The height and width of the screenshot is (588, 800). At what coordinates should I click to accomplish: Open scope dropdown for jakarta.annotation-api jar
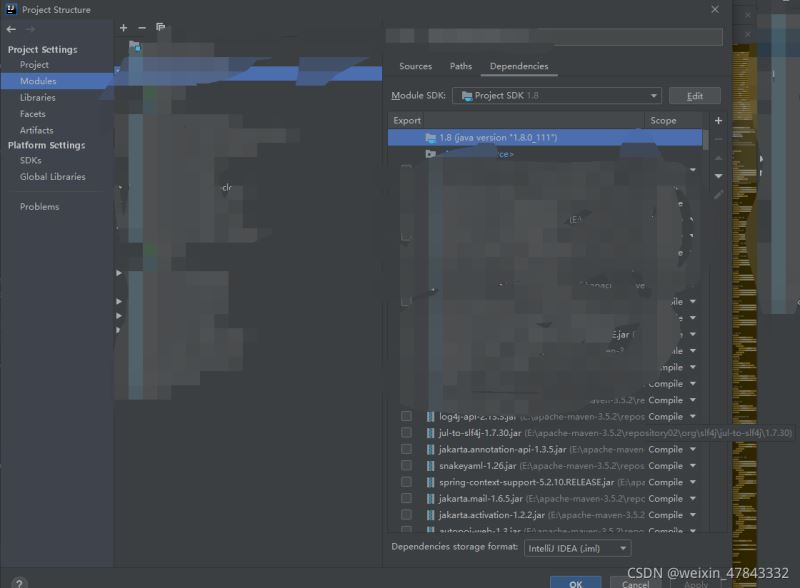tap(693, 449)
